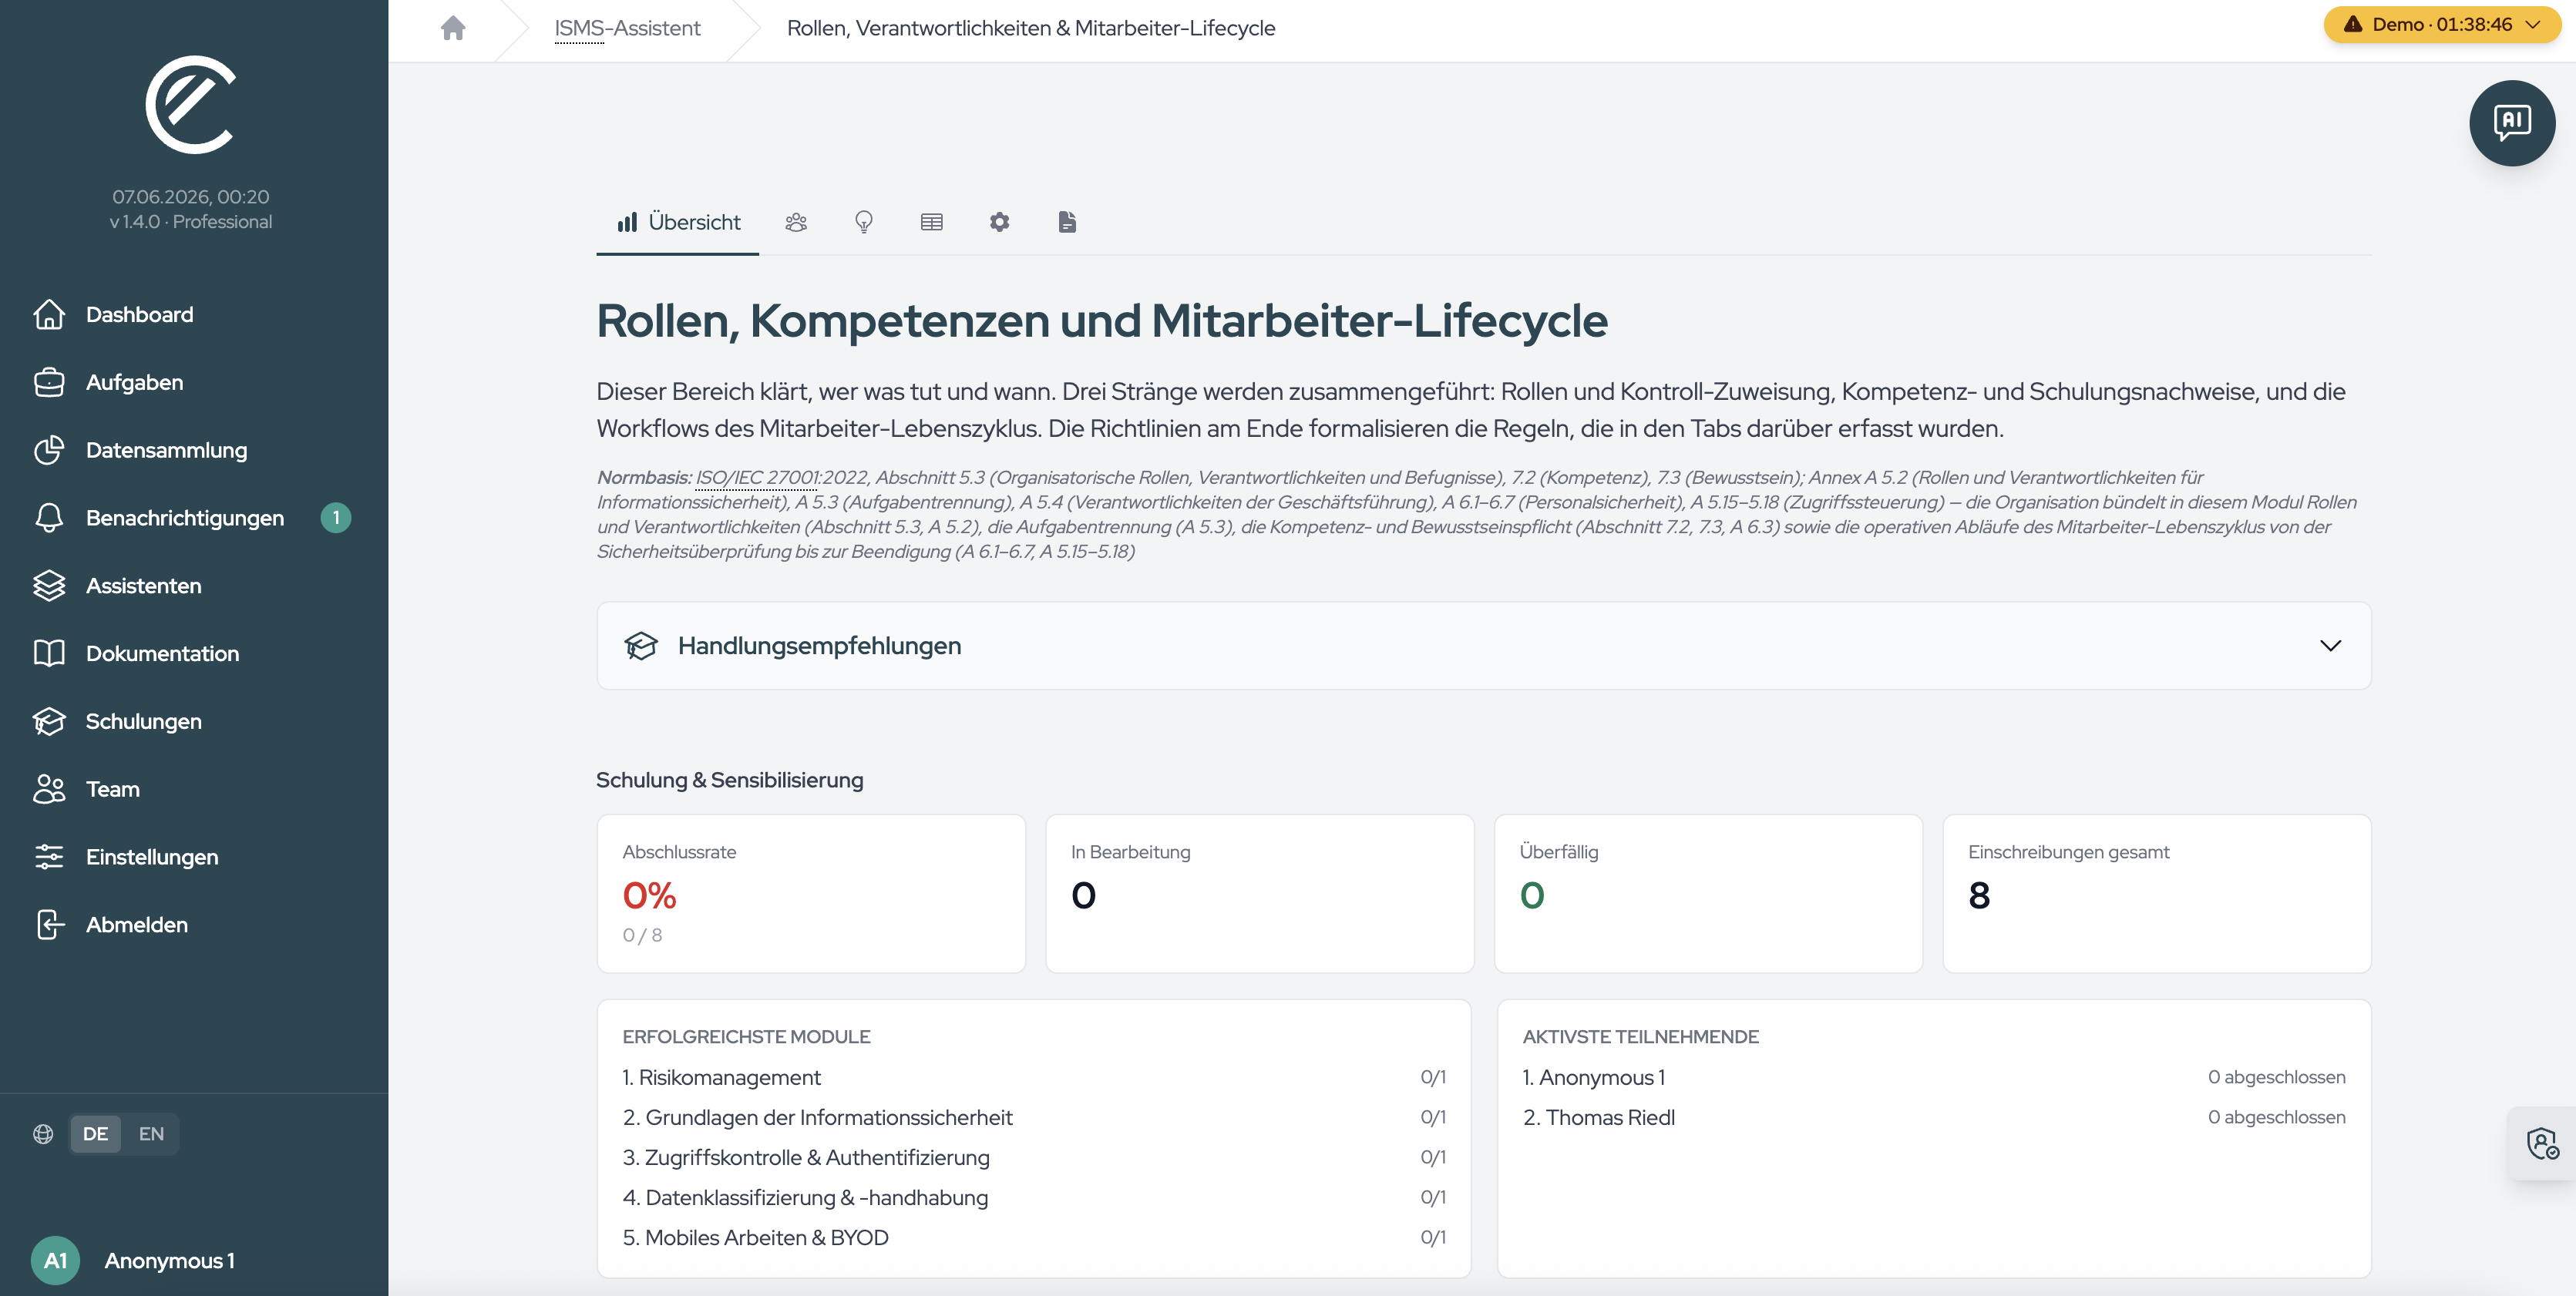The width and height of the screenshot is (2576, 1296).
Task: Open Benachrichtigungen menu item
Action: tap(185, 518)
